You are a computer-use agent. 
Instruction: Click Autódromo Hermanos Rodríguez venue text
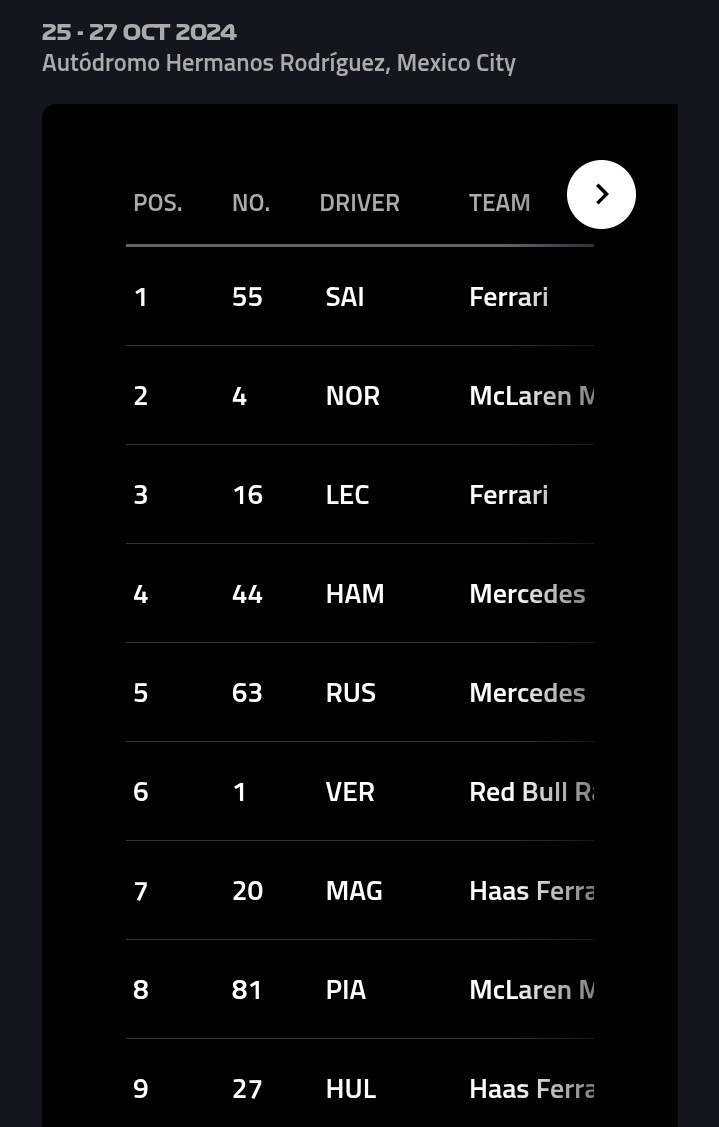pyautogui.click(x=278, y=63)
